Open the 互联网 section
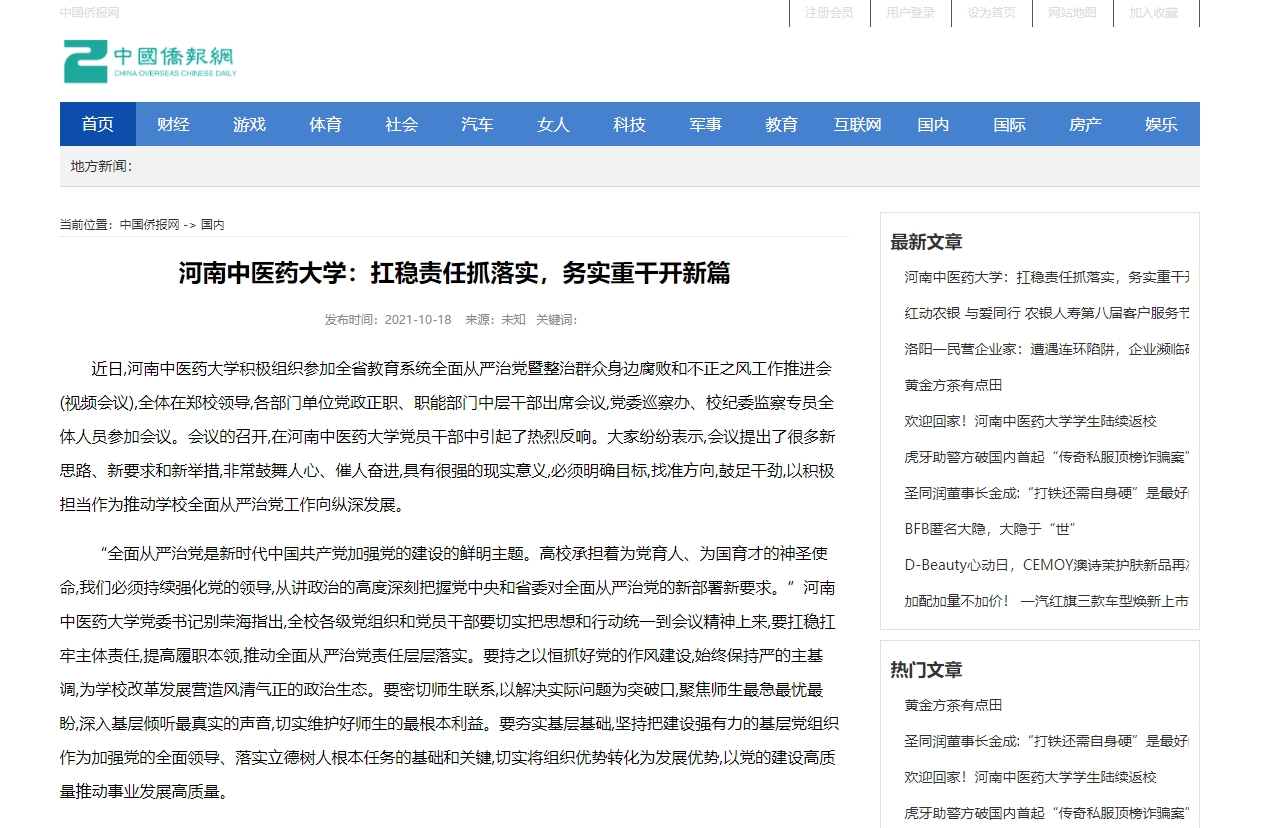 coord(858,124)
